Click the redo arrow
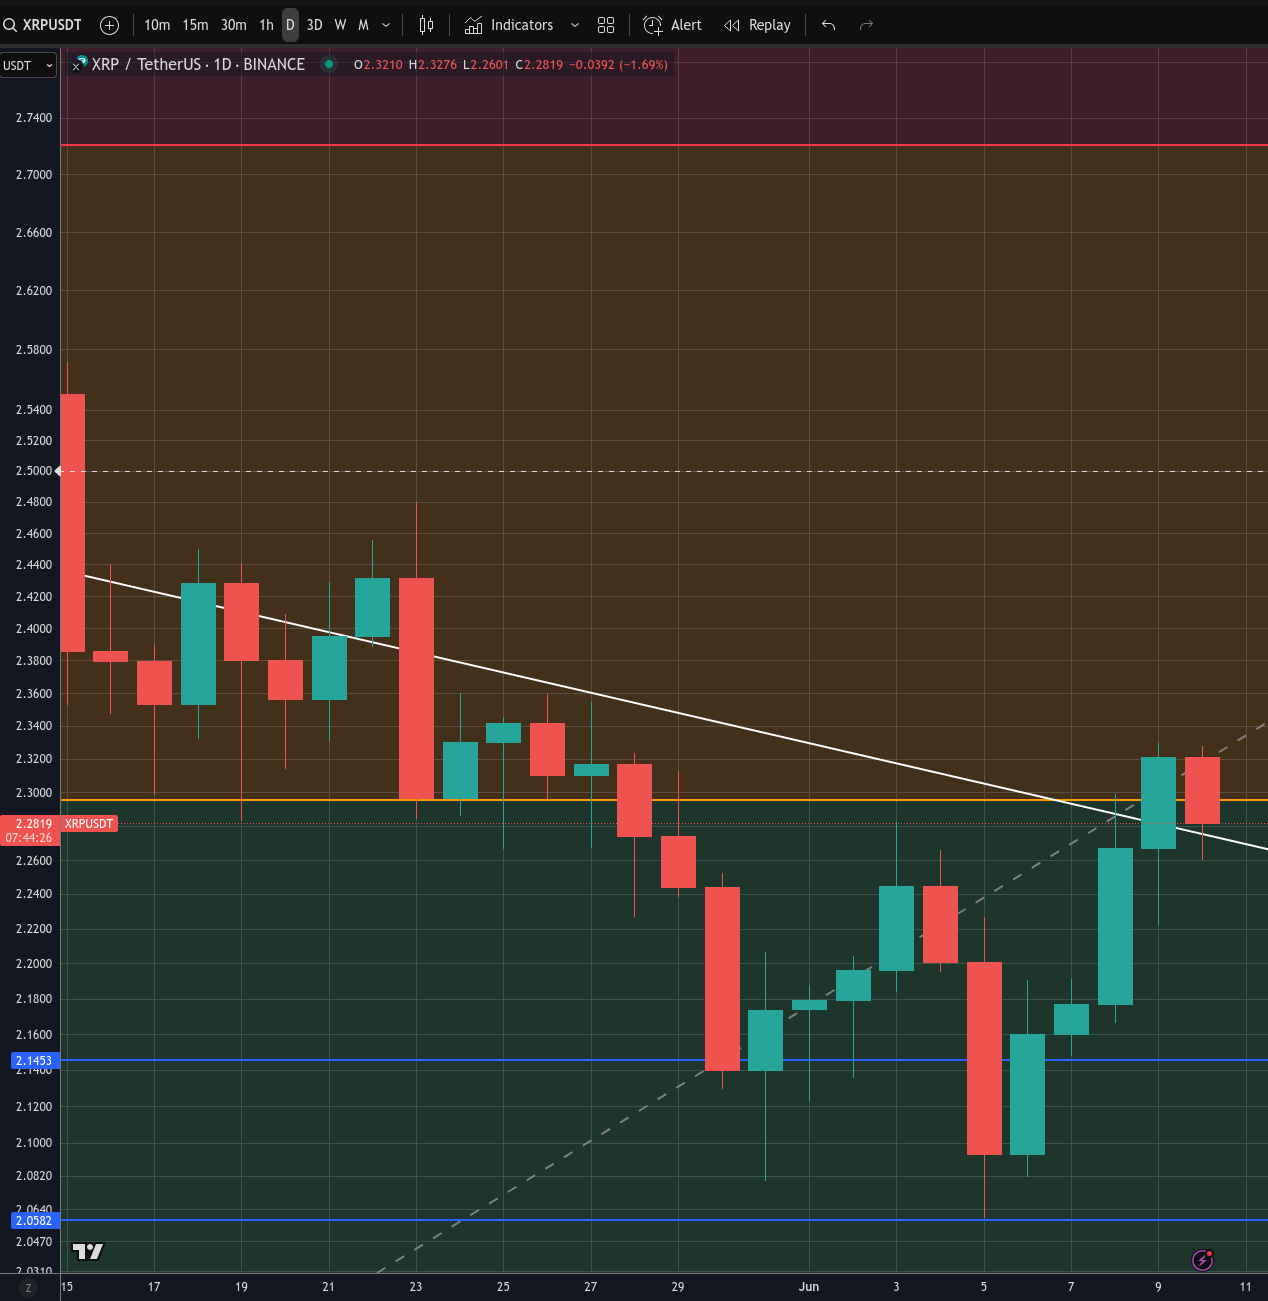This screenshot has width=1268, height=1301. [867, 25]
